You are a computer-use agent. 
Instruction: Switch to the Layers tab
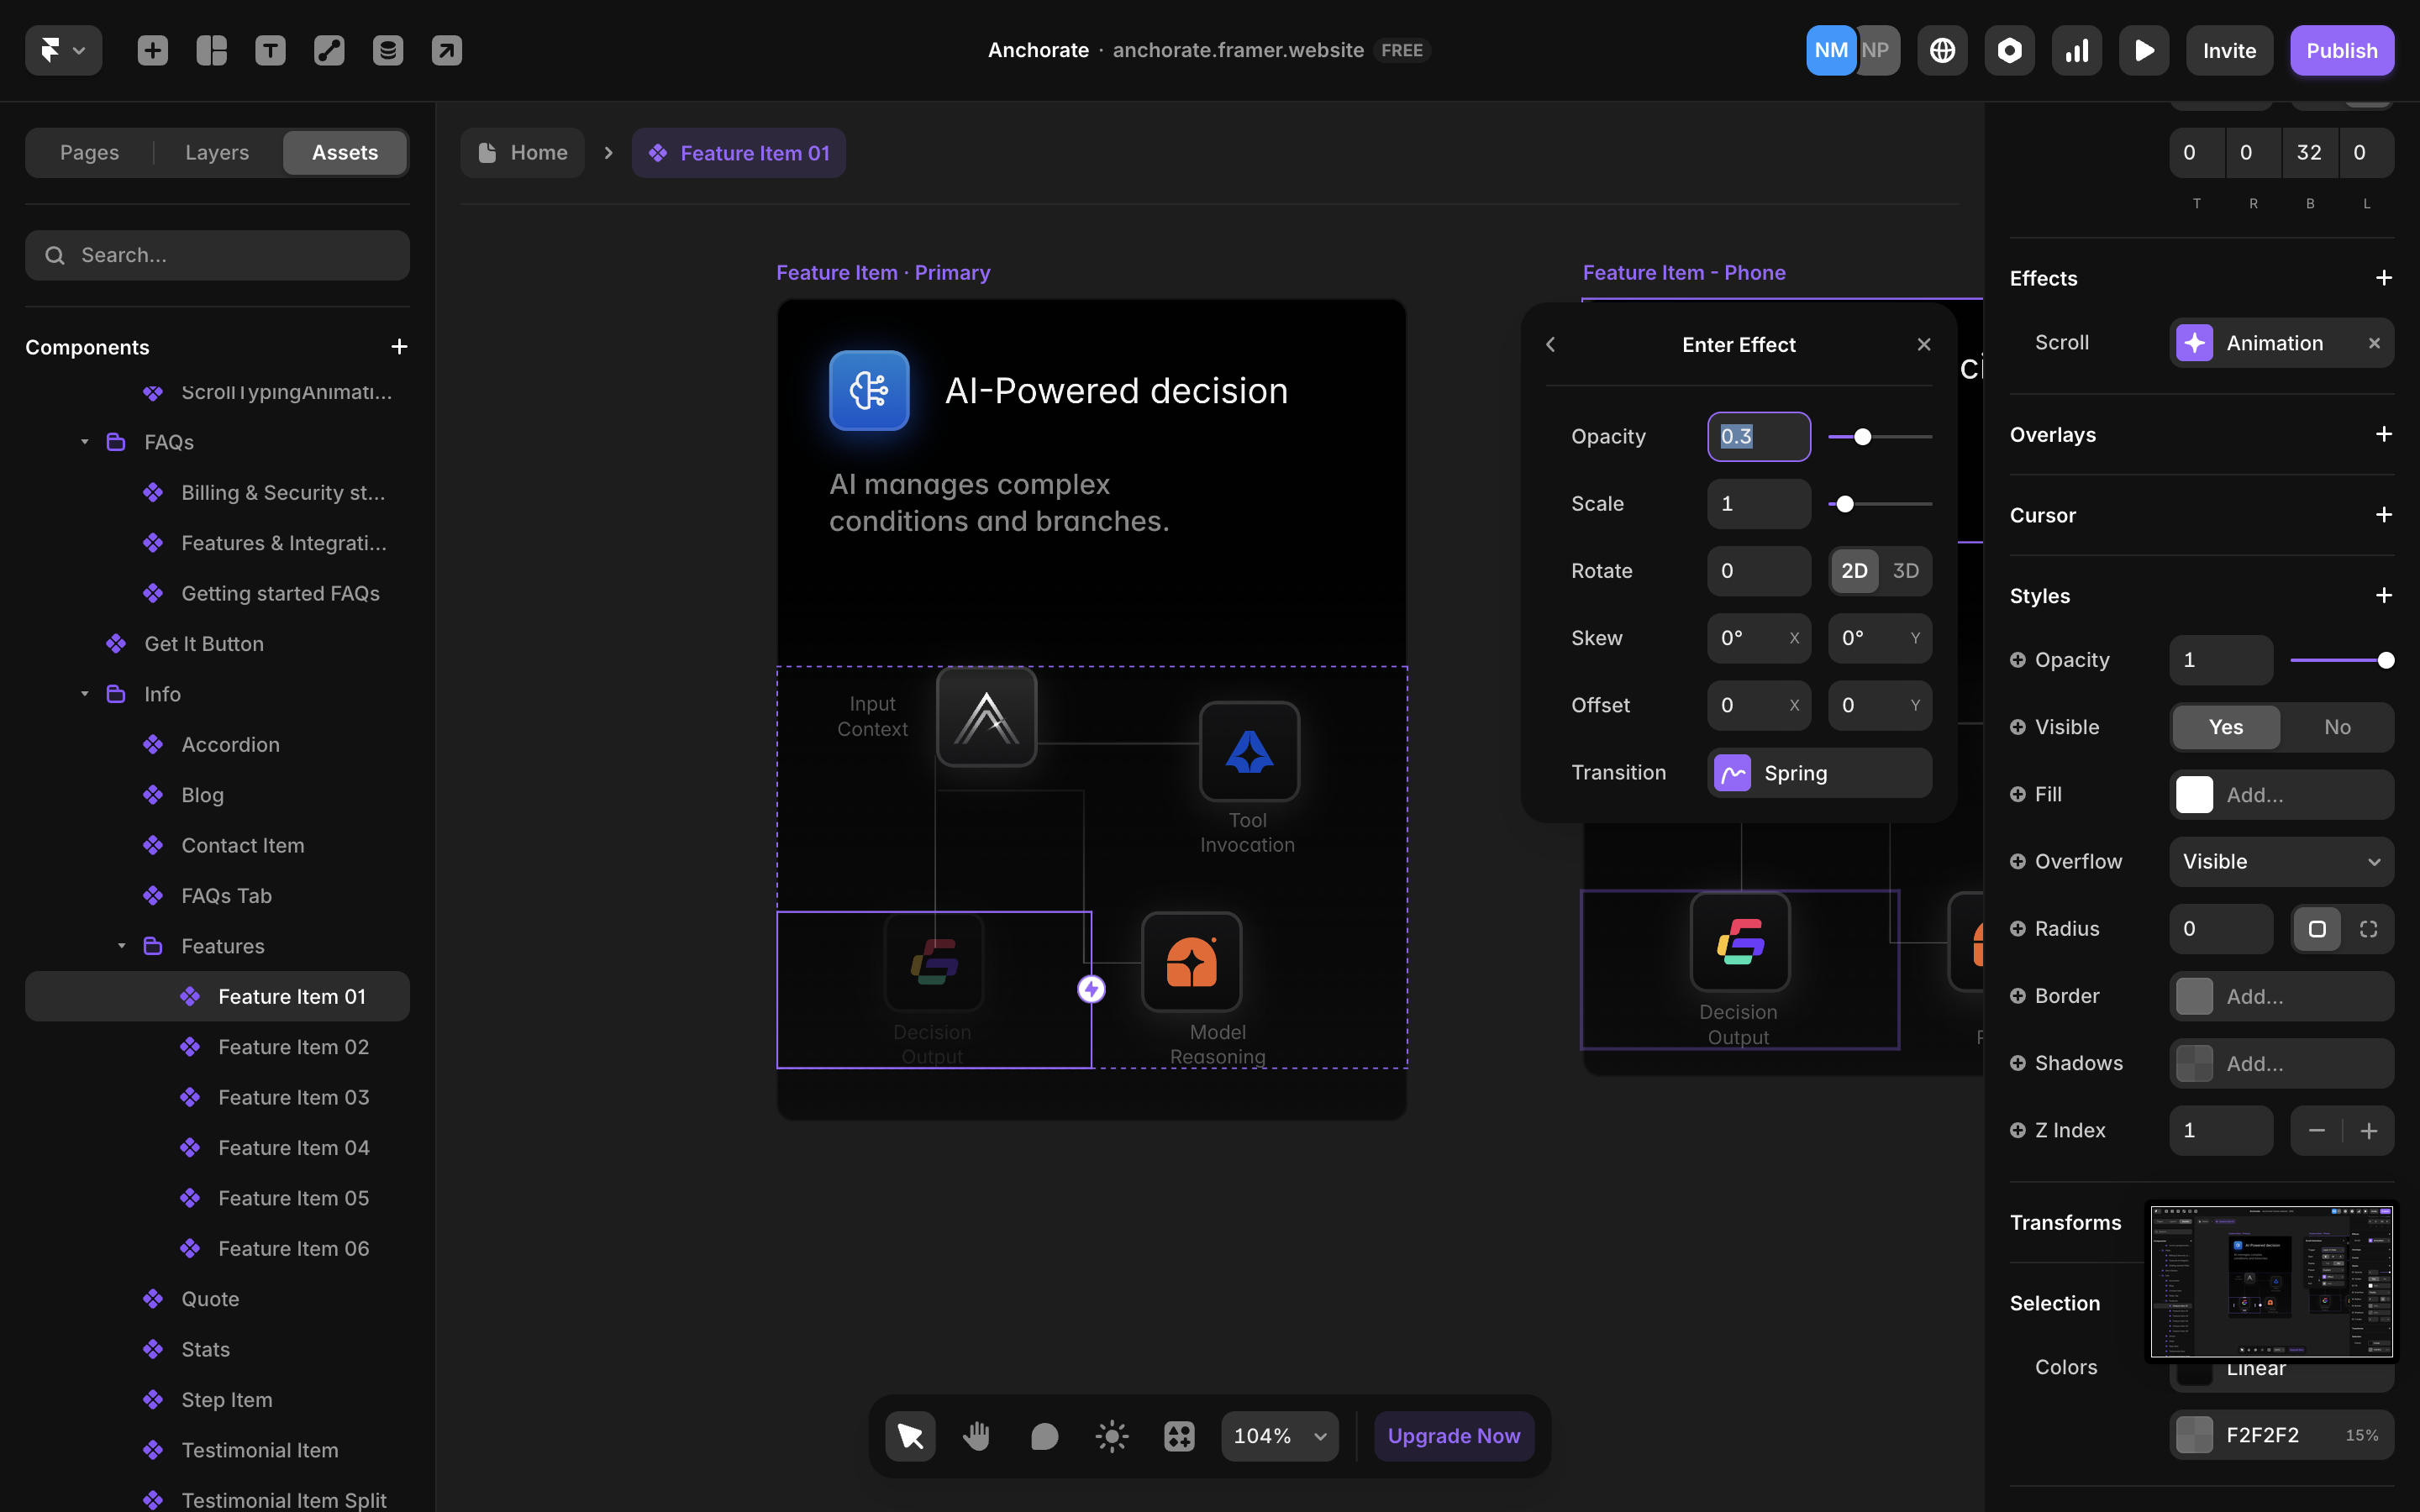pos(217,153)
